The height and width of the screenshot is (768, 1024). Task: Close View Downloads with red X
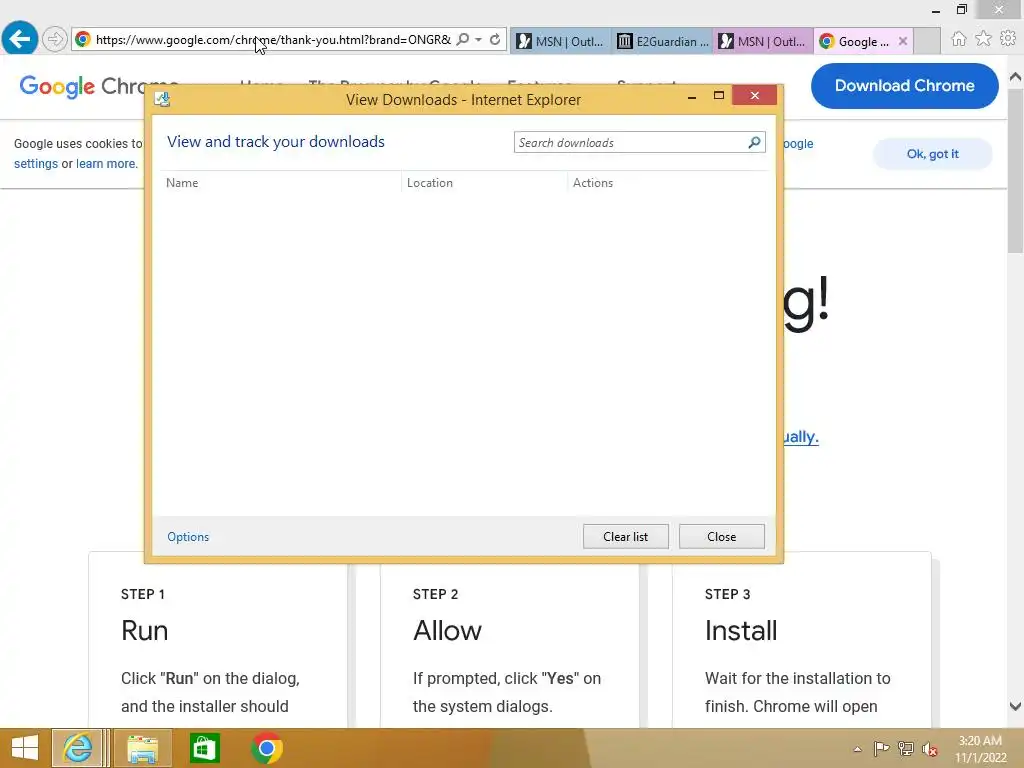[x=754, y=96]
